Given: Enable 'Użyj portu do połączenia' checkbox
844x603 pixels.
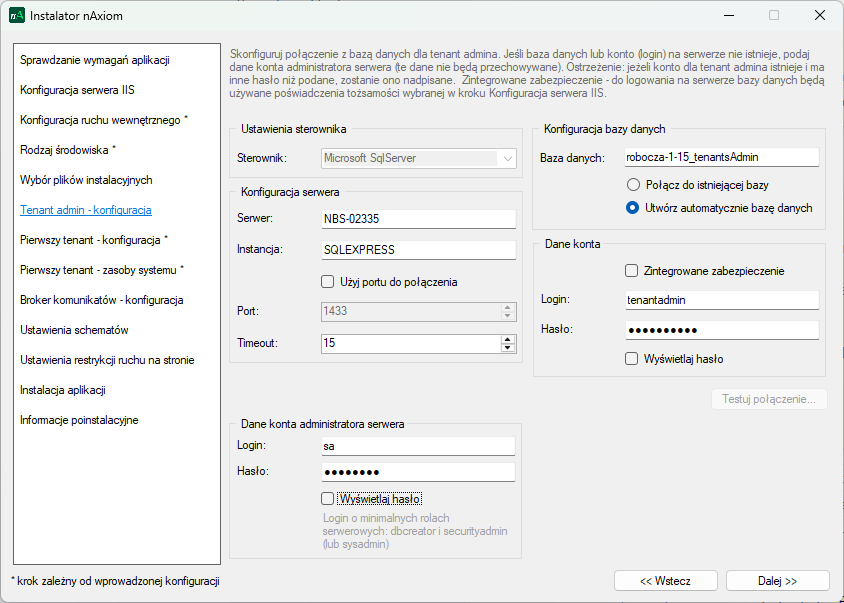Looking at the screenshot, I should pyautogui.click(x=328, y=282).
